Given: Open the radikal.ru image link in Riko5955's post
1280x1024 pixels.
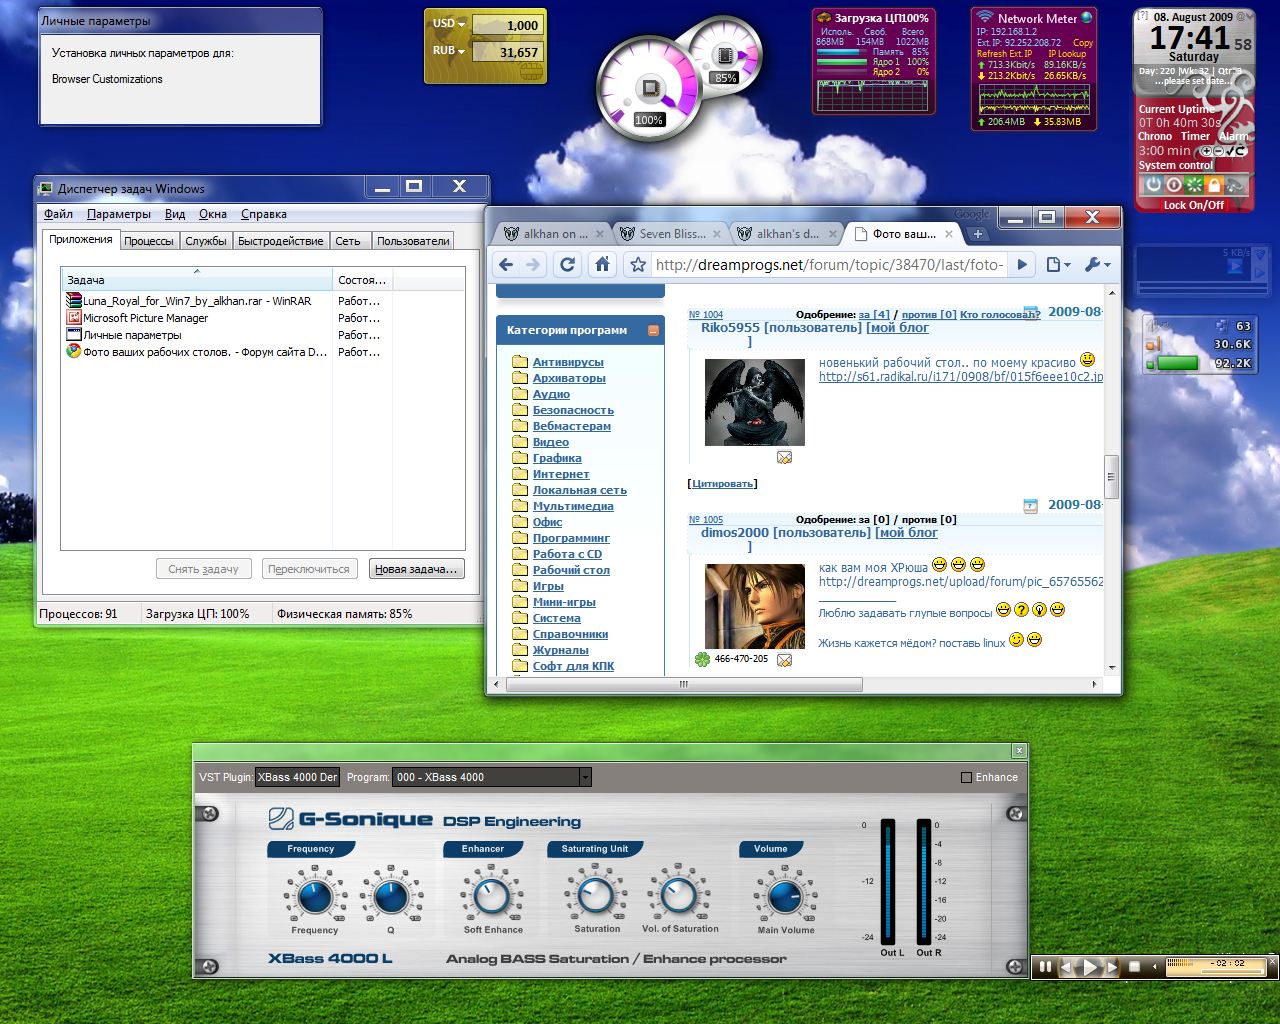Looking at the screenshot, I should (x=961, y=377).
